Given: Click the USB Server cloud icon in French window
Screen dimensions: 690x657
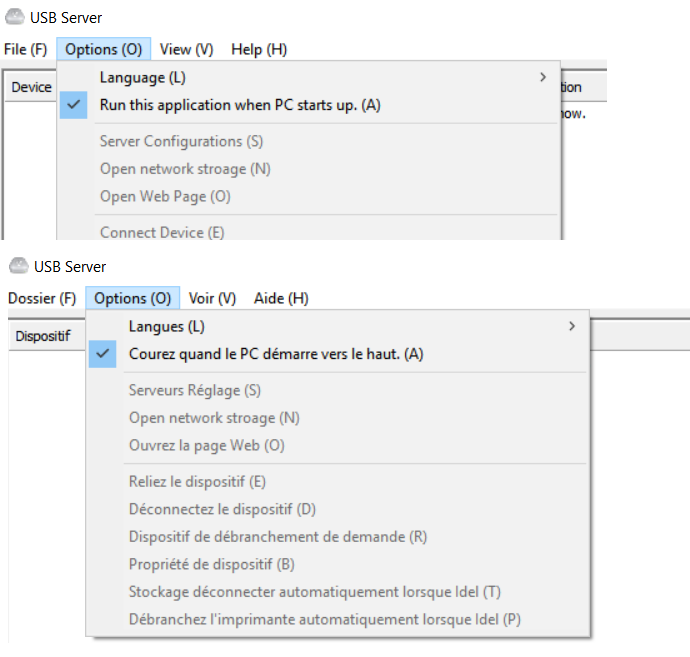Looking at the screenshot, I should pos(18,267).
